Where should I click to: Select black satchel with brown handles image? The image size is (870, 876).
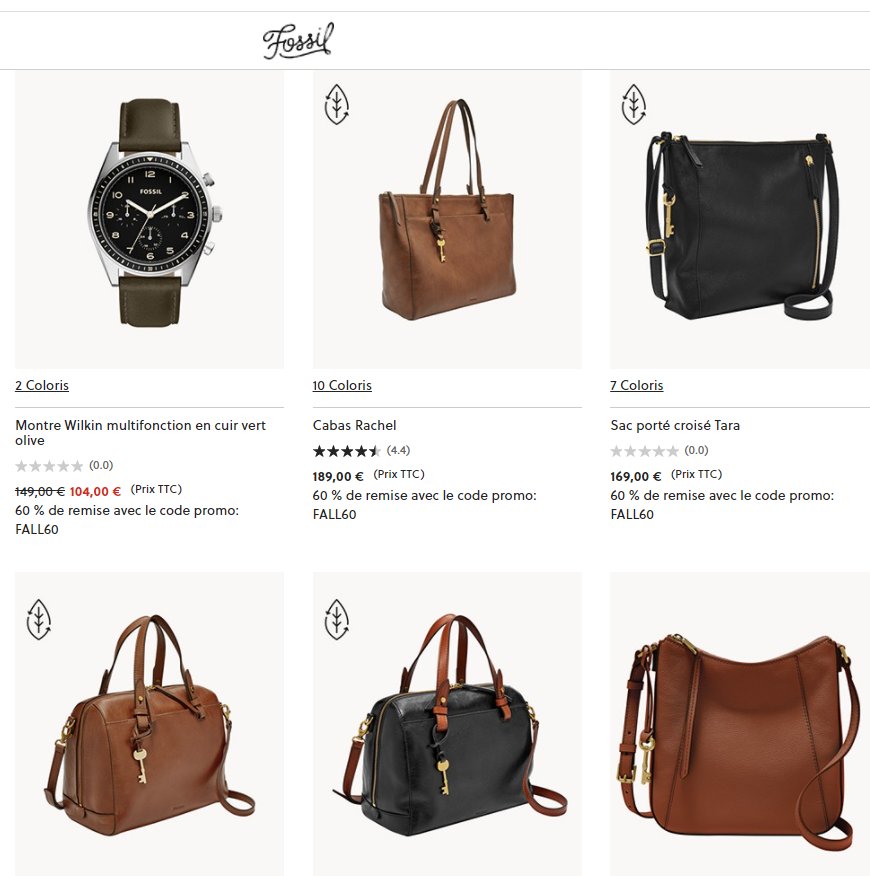click(x=447, y=724)
